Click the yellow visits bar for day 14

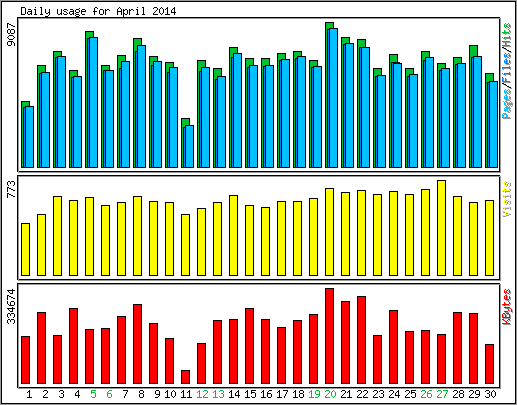(233, 235)
